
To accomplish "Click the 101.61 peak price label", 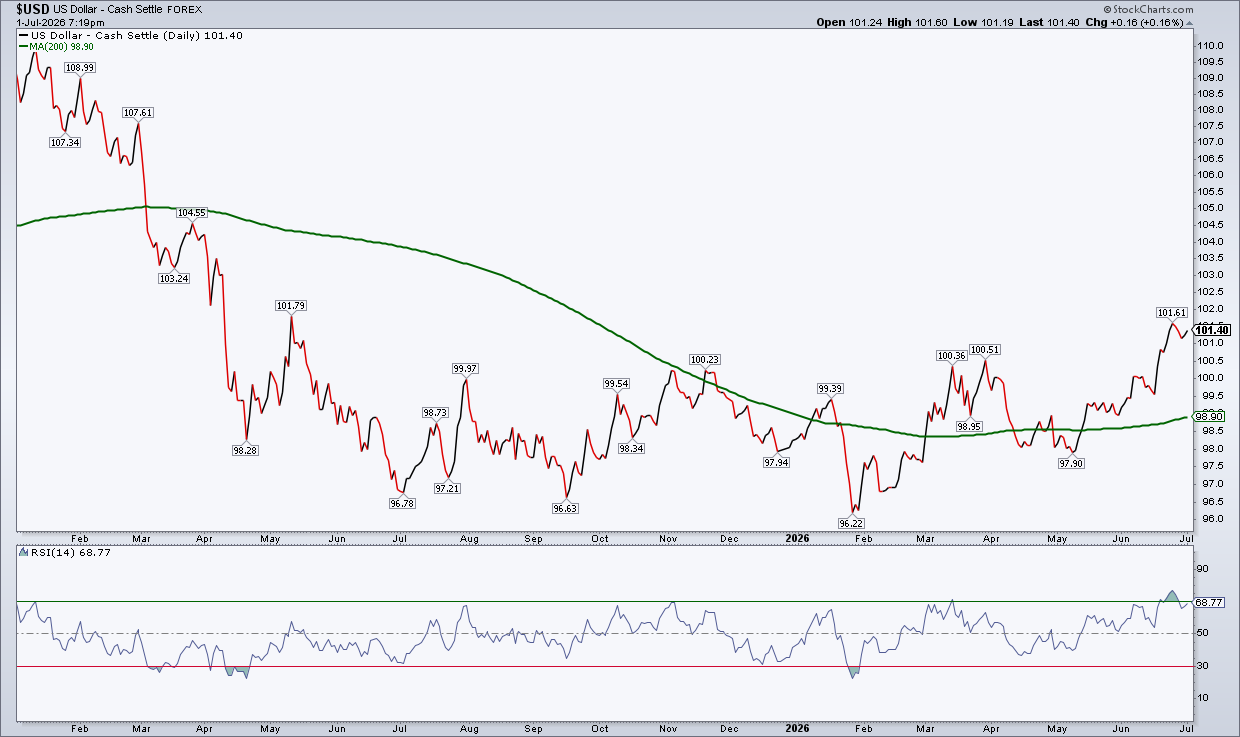I will click(1171, 313).
